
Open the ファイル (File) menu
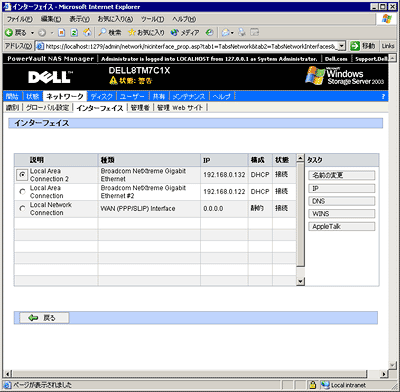[x=20, y=19]
